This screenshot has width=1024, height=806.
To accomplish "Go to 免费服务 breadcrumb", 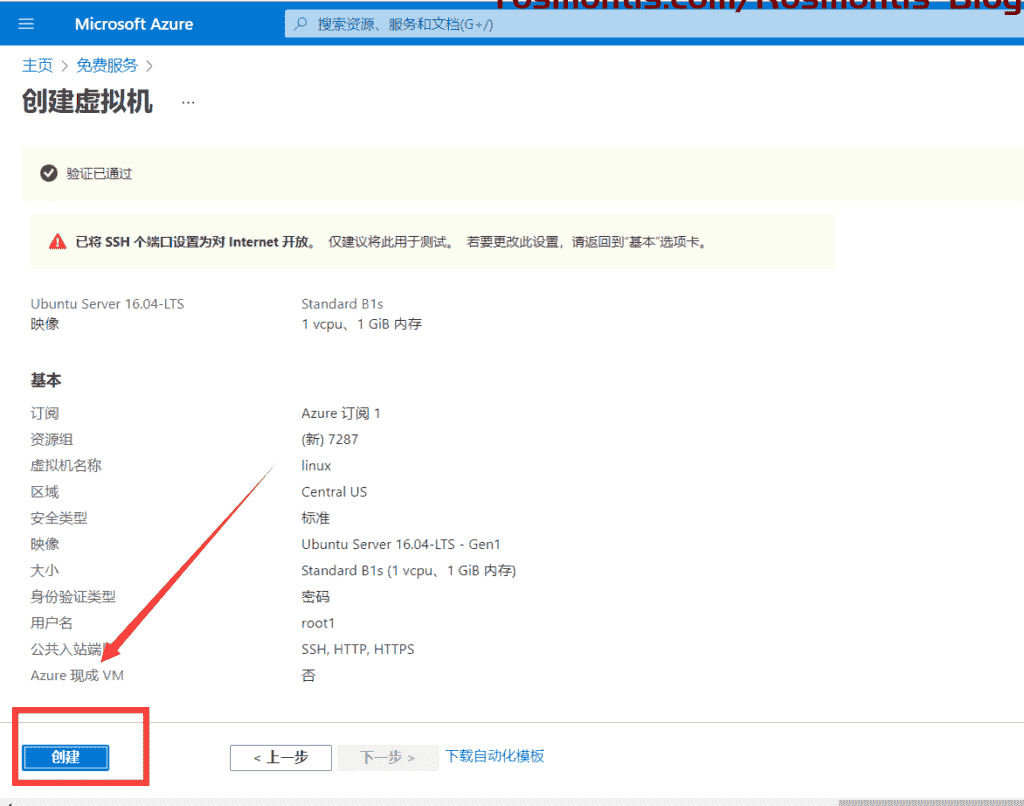I will 107,65.
